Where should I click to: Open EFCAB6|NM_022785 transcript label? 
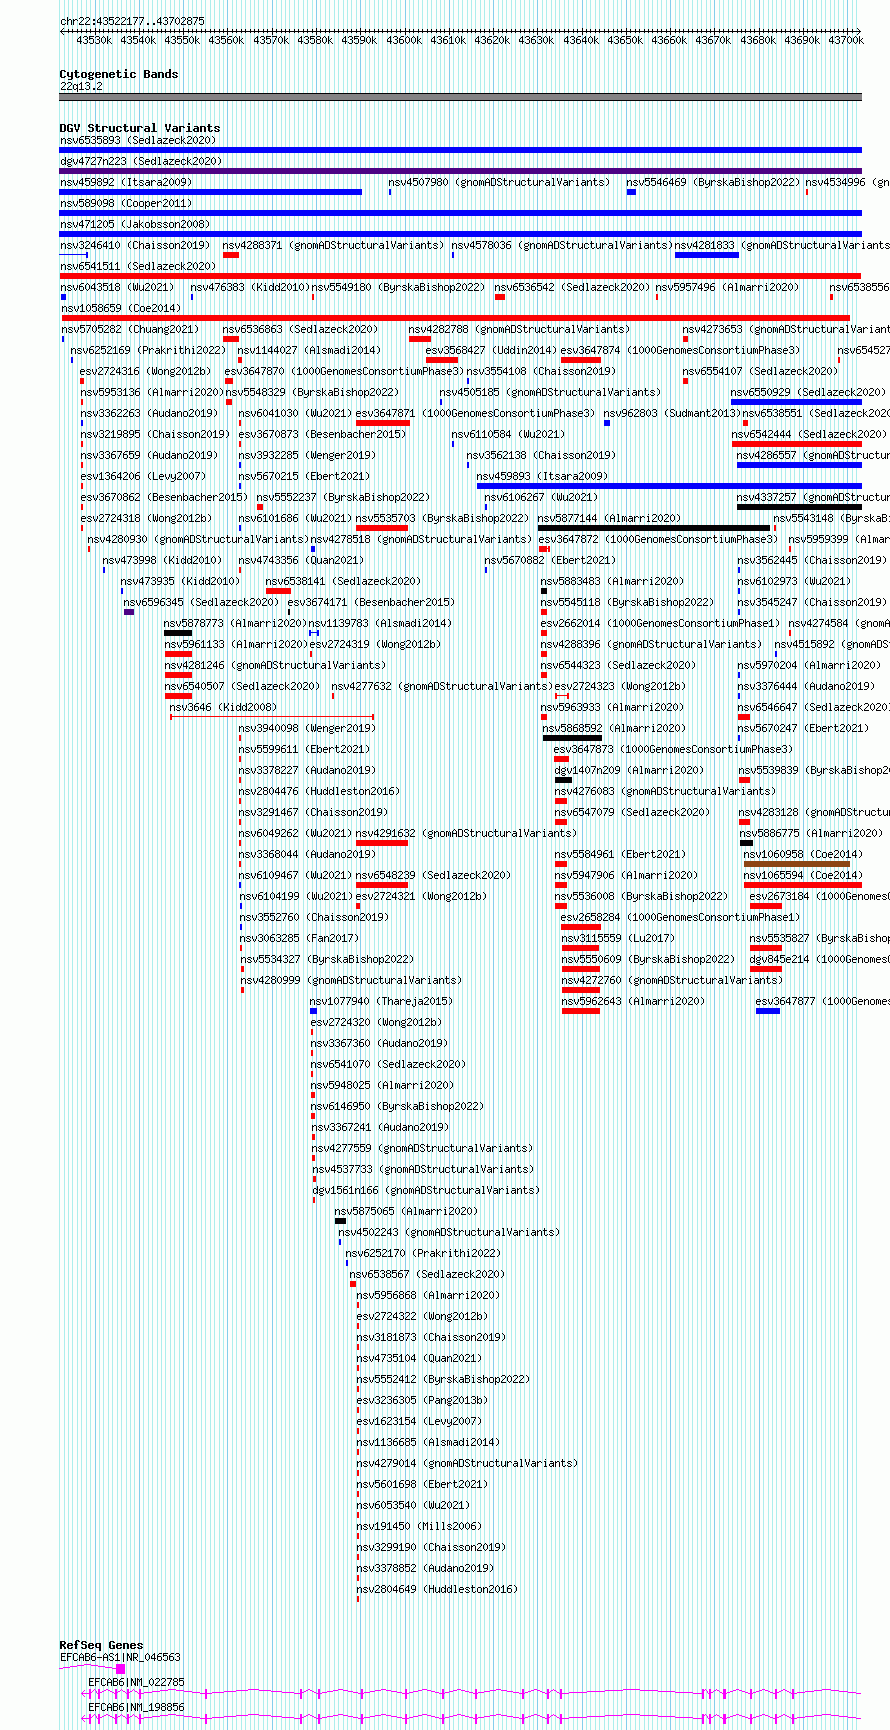coord(136,1682)
